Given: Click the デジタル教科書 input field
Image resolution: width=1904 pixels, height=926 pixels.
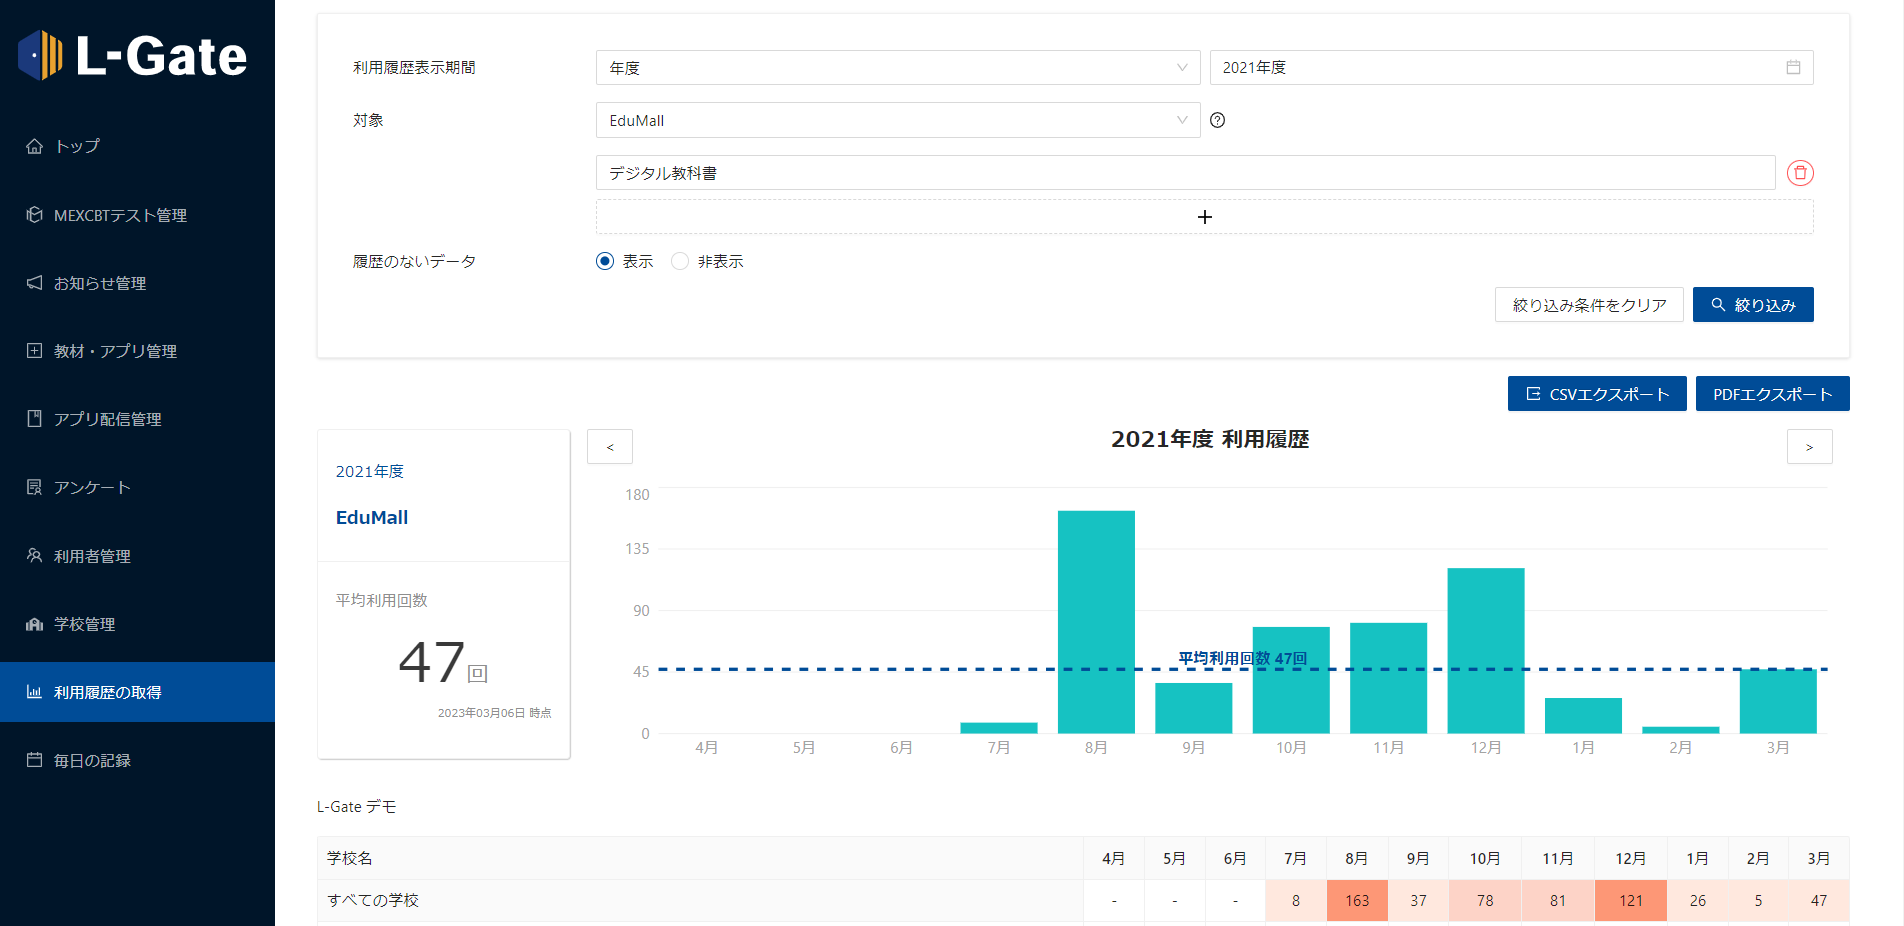Looking at the screenshot, I should [x=1184, y=173].
